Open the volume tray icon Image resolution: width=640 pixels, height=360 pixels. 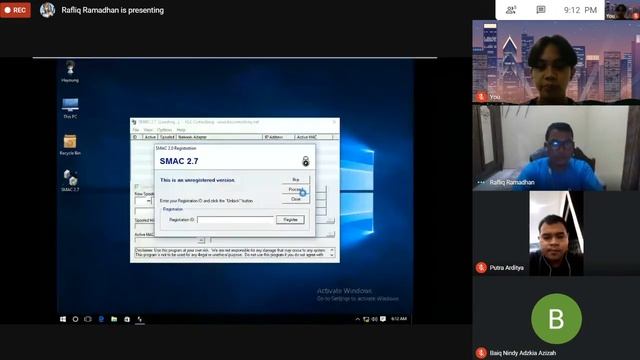374,319
